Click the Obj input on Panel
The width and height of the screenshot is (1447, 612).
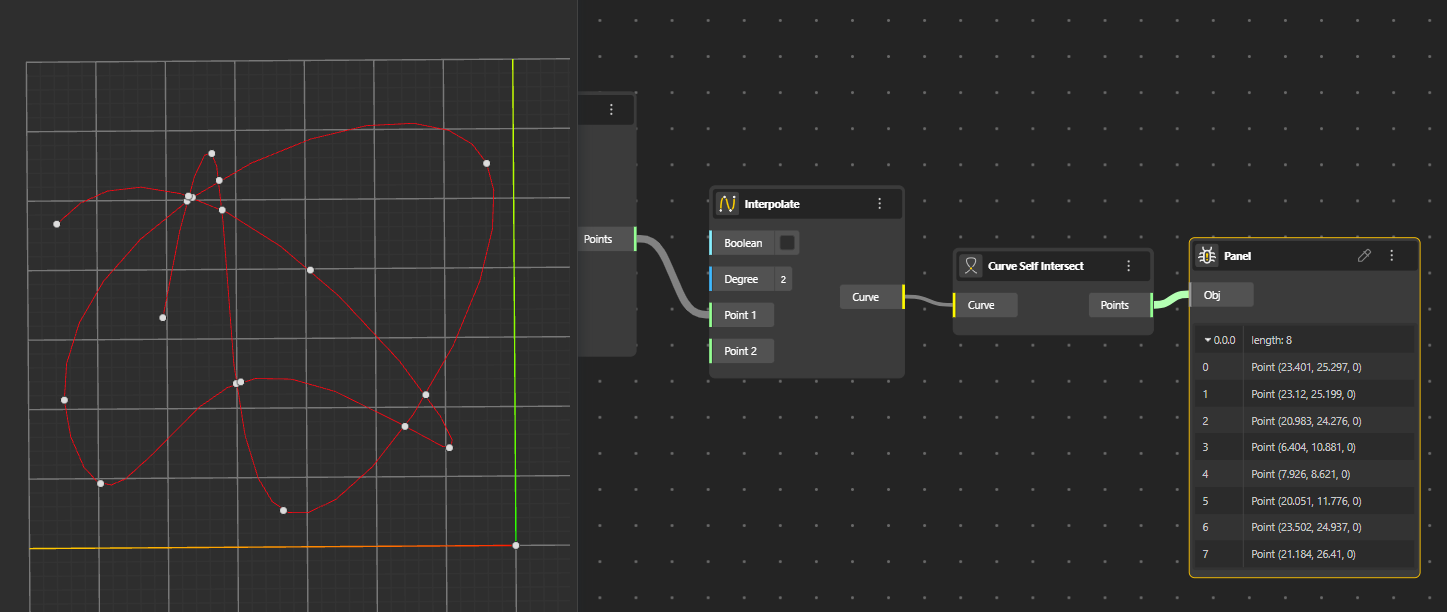[x=1212, y=295]
